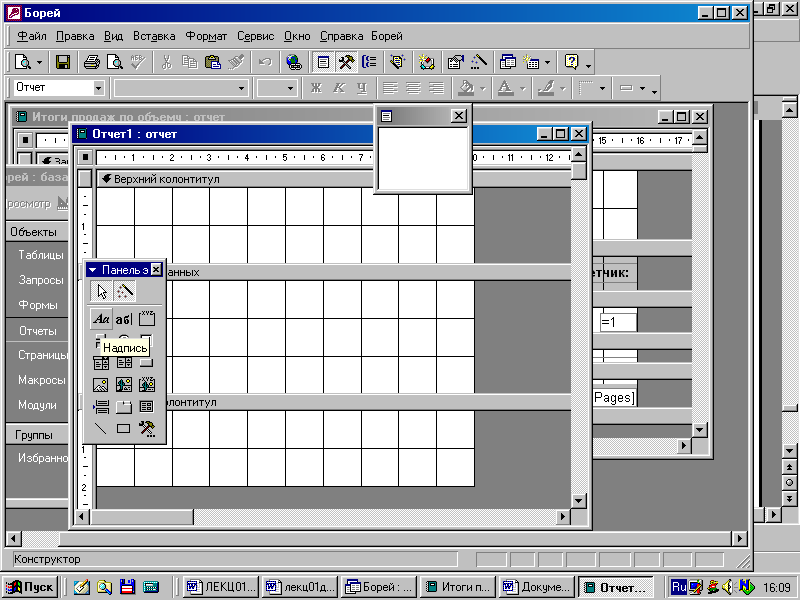Select the Text Box (аб|) tool

[123, 319]
